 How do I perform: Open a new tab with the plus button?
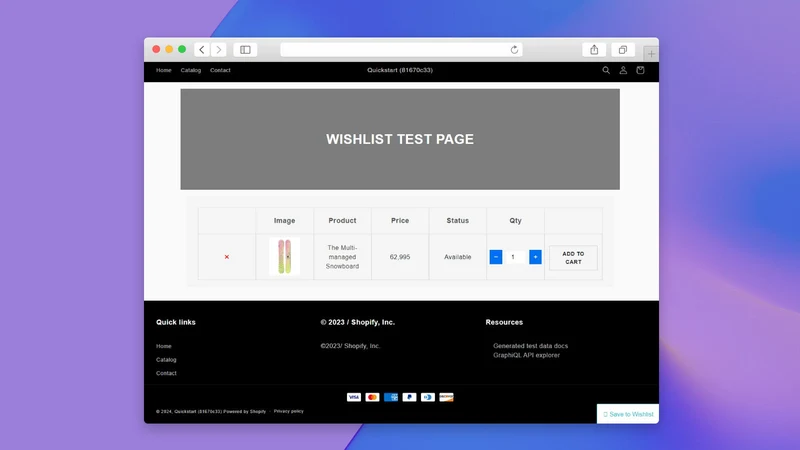tap(651, 54)
